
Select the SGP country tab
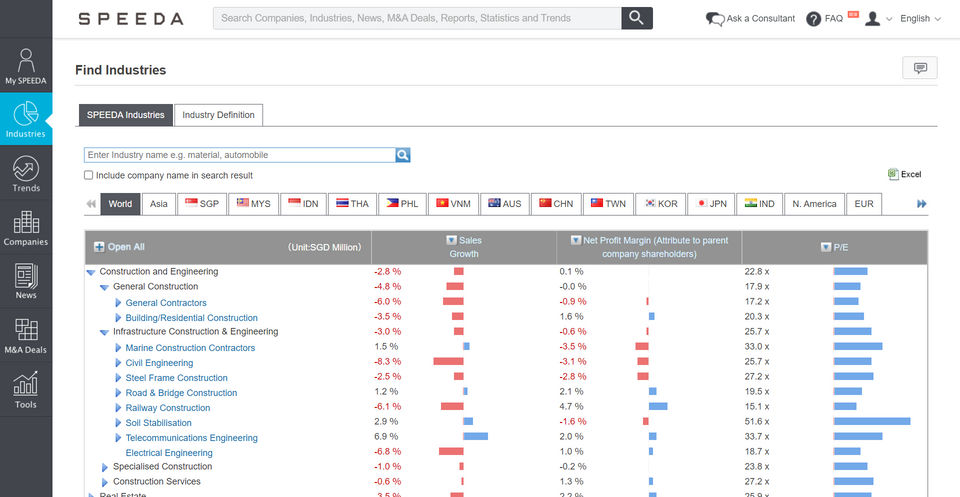coord(202,204)
